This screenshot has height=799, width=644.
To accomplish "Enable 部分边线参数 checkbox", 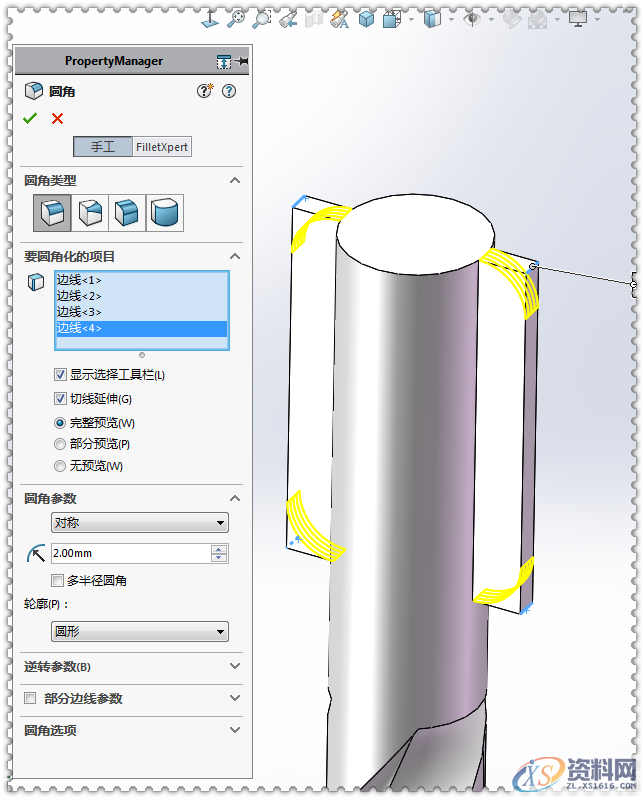I will point(30,698).
